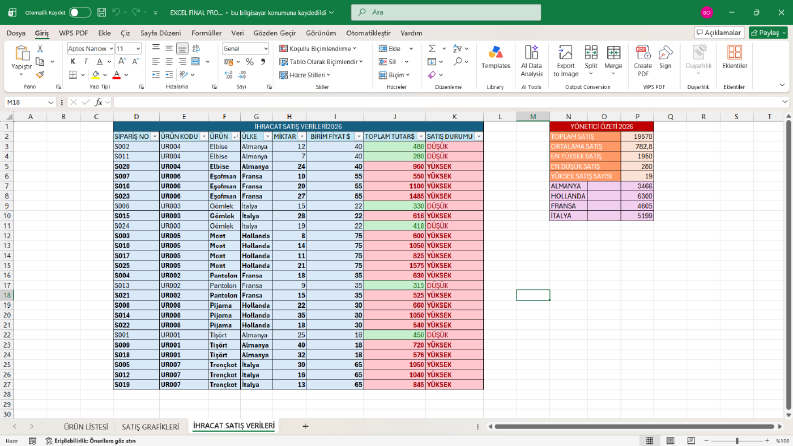The width and height of the screenshot is (793, 446).
Task: Apply italic formatting
Action: tap(86, 62)
